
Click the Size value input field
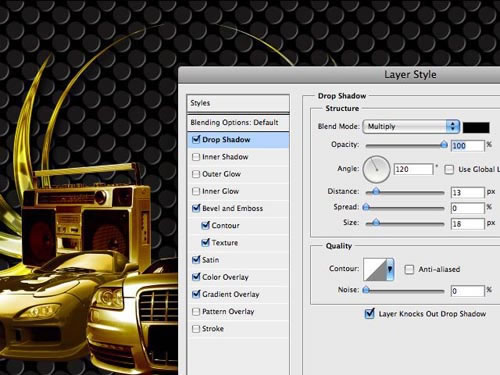click(467, 224)
